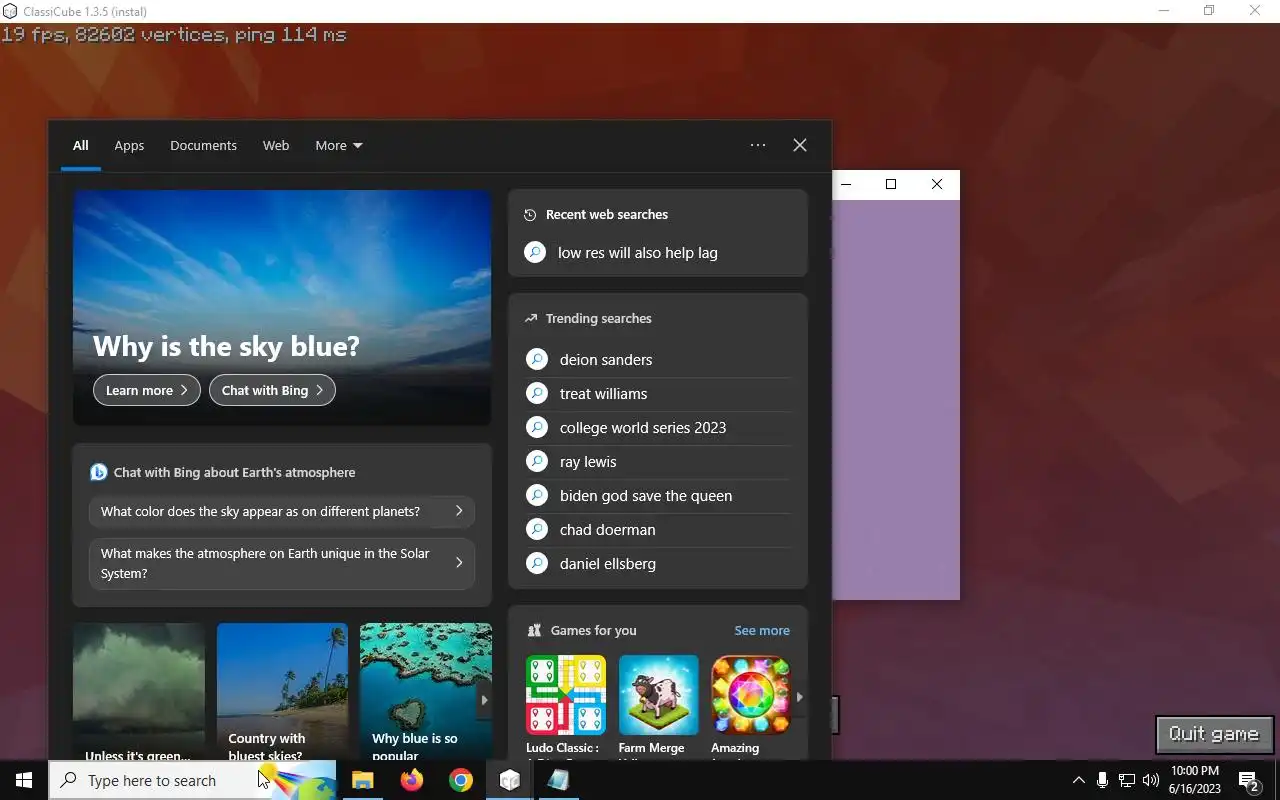The height and width of the screenshot is (800, 1280).
Task: Show next image card with the carousel arrow
Action: coord(484,700)
